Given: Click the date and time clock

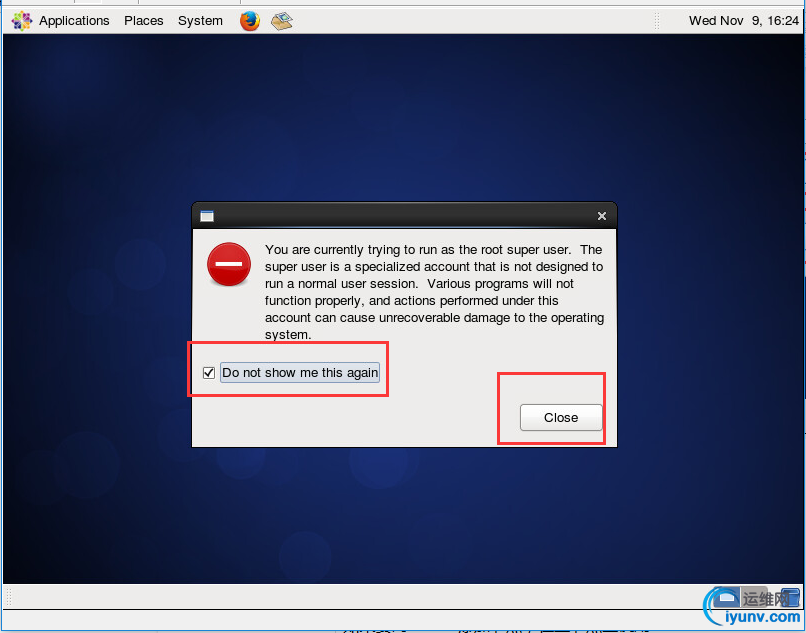Looking at the screenshot, I should coord(744,21).
